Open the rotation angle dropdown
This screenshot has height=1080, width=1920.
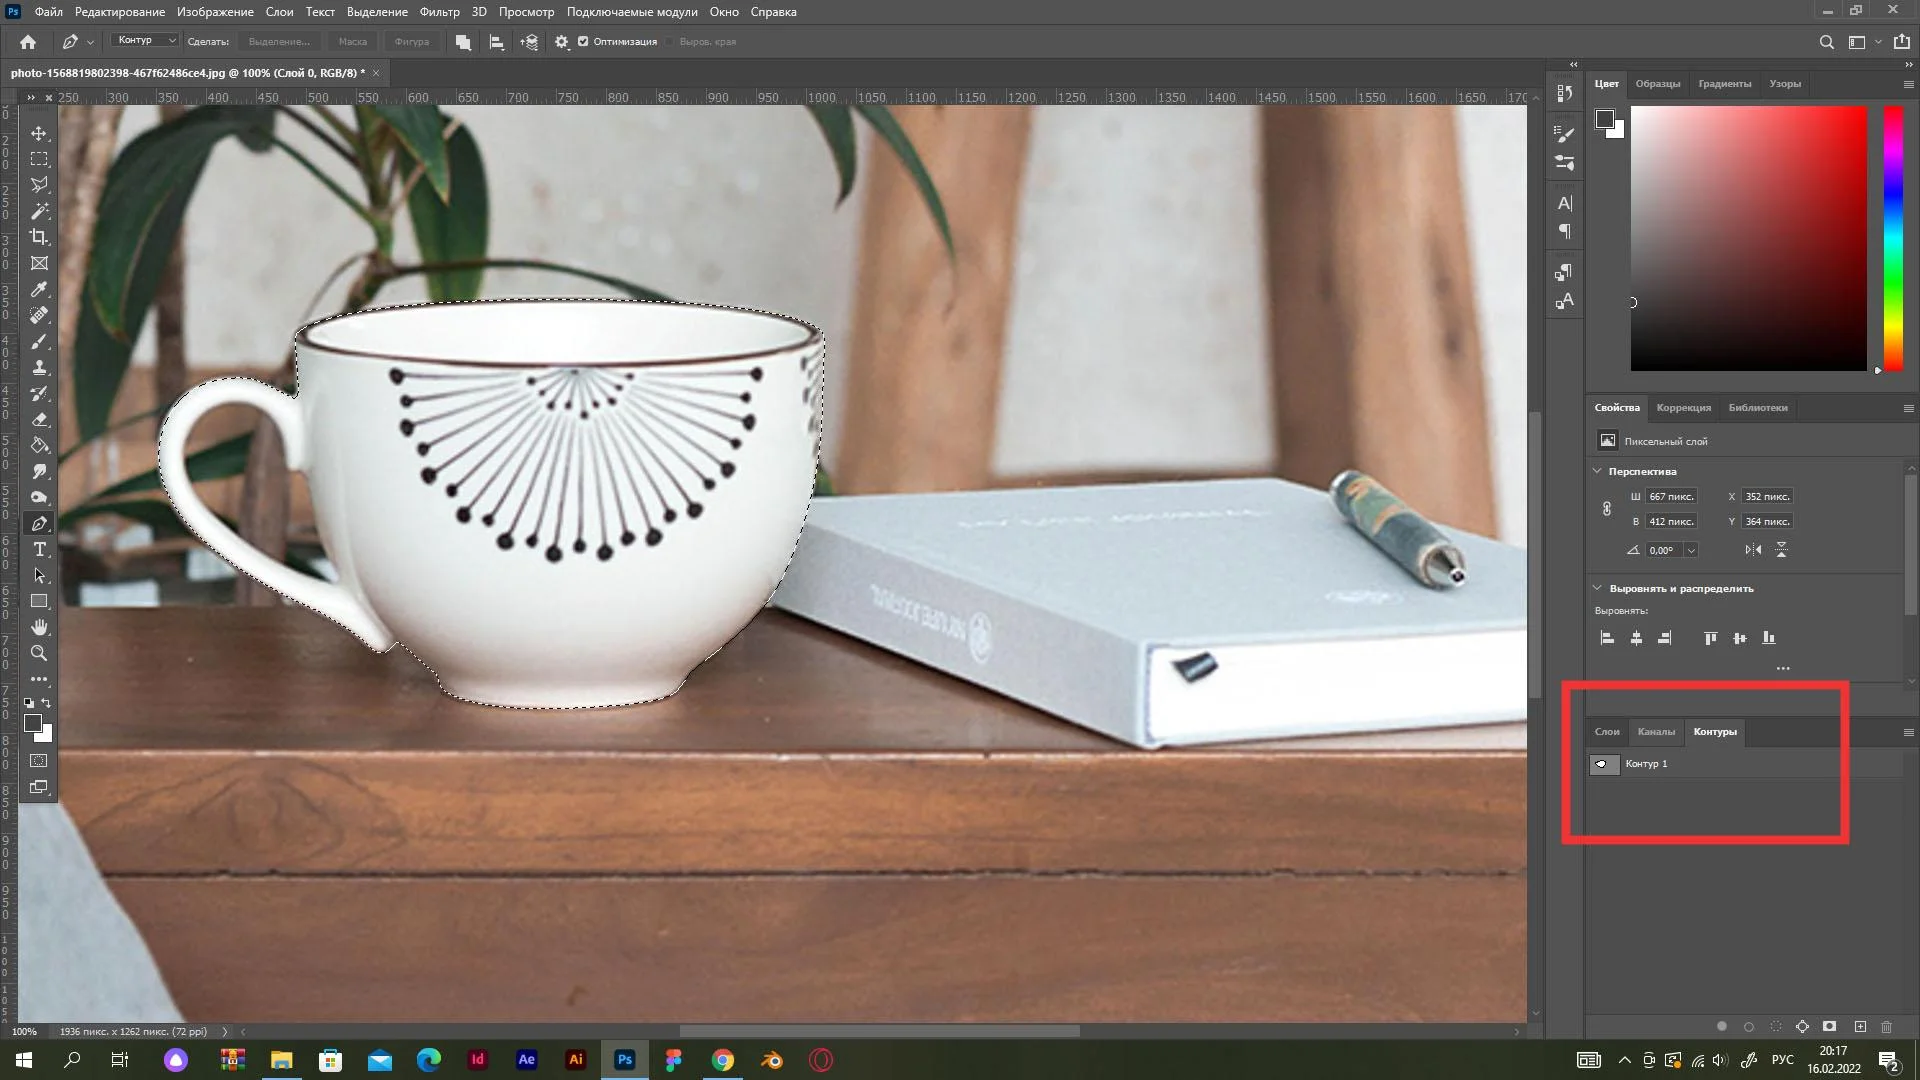(x=1691, y=551)
